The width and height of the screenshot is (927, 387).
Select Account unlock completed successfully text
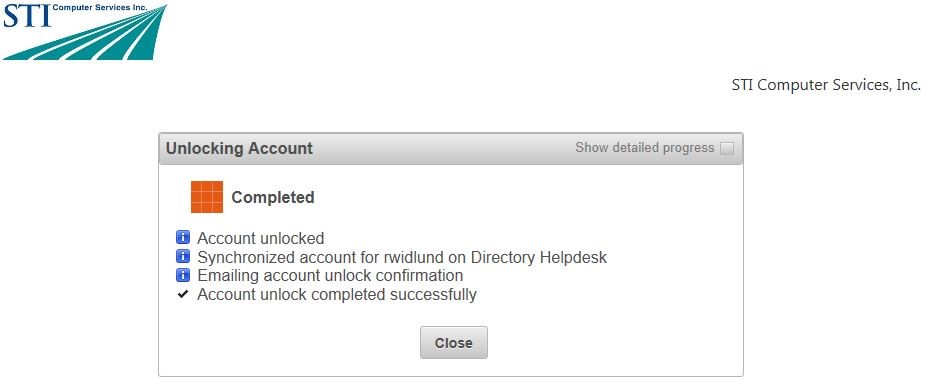337,294
